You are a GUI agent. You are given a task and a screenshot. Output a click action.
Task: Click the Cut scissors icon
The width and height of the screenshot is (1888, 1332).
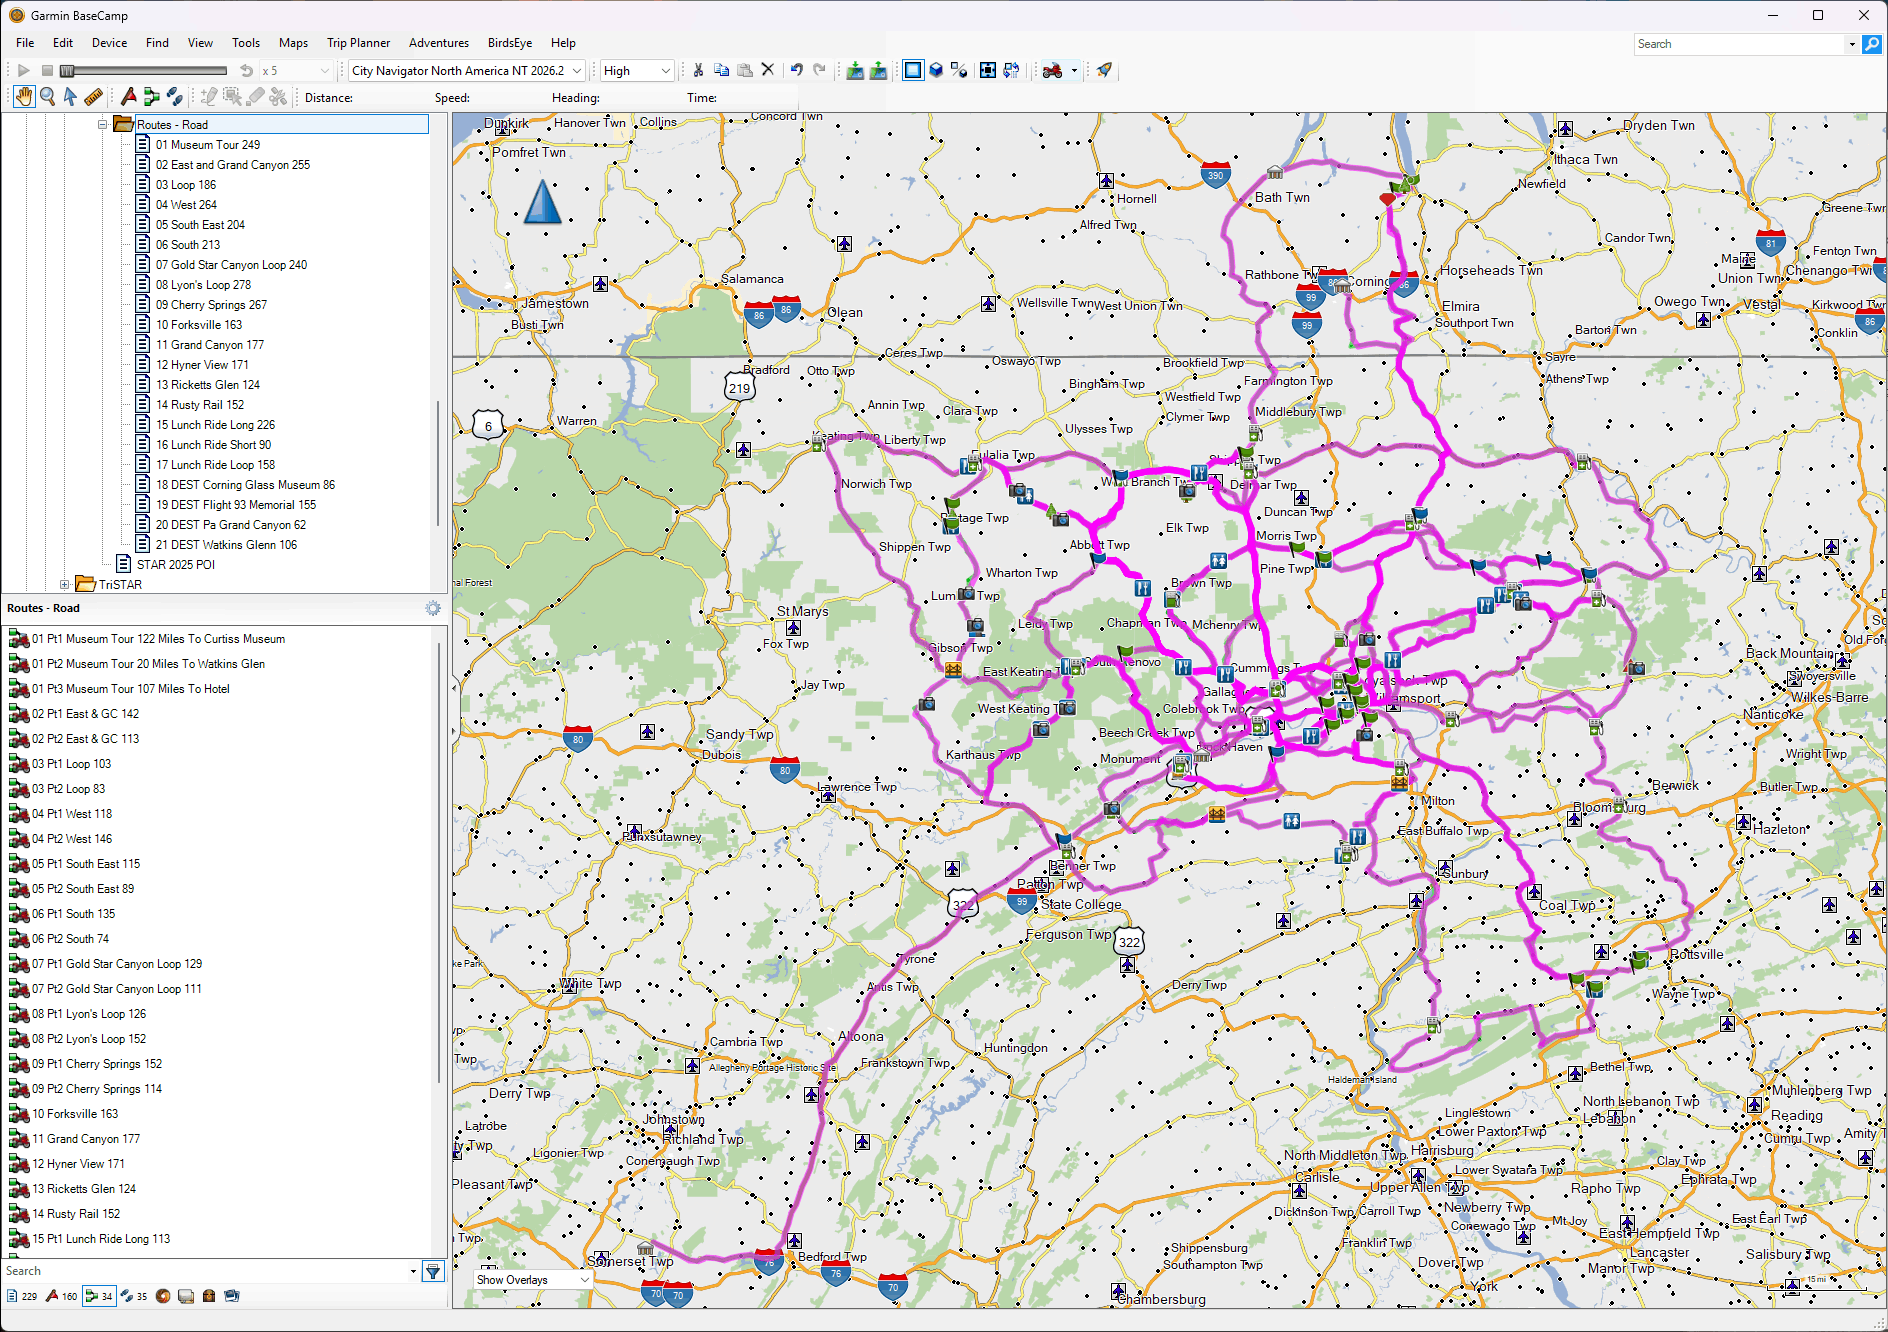coord(698,70)
